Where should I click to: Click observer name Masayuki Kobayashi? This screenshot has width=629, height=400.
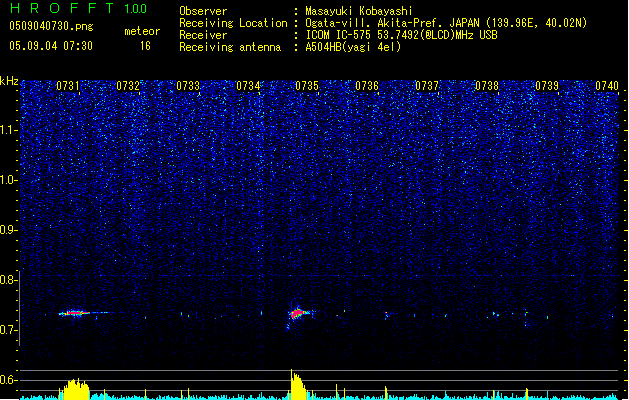tap(359, 11)
